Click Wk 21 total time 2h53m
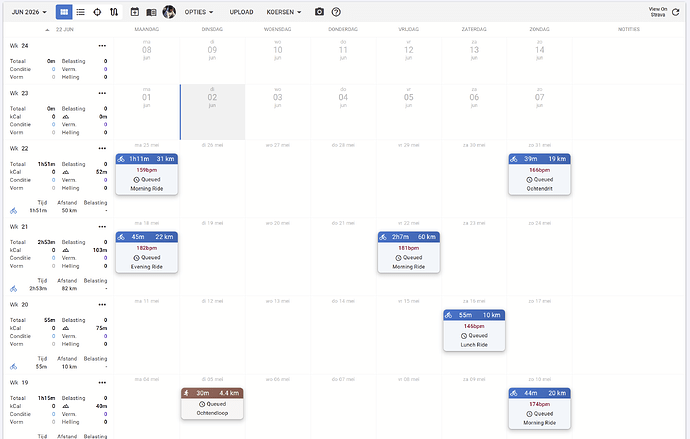 click(x=46, y=242)
